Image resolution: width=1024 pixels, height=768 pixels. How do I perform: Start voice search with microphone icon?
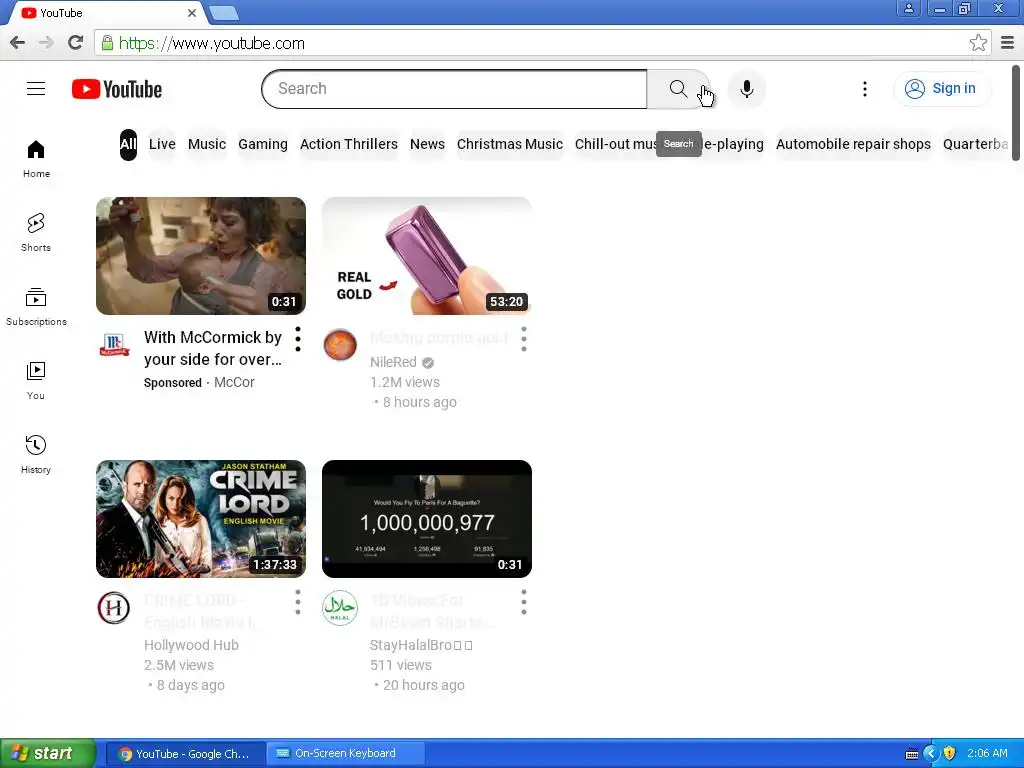(x=746, y=89)
